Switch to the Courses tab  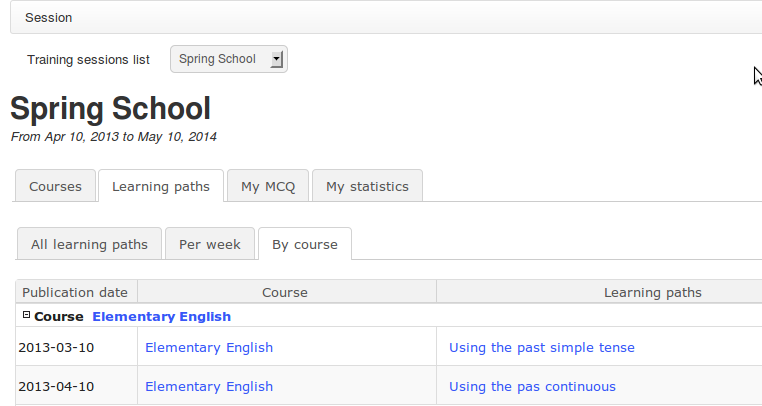click(55, 186)
